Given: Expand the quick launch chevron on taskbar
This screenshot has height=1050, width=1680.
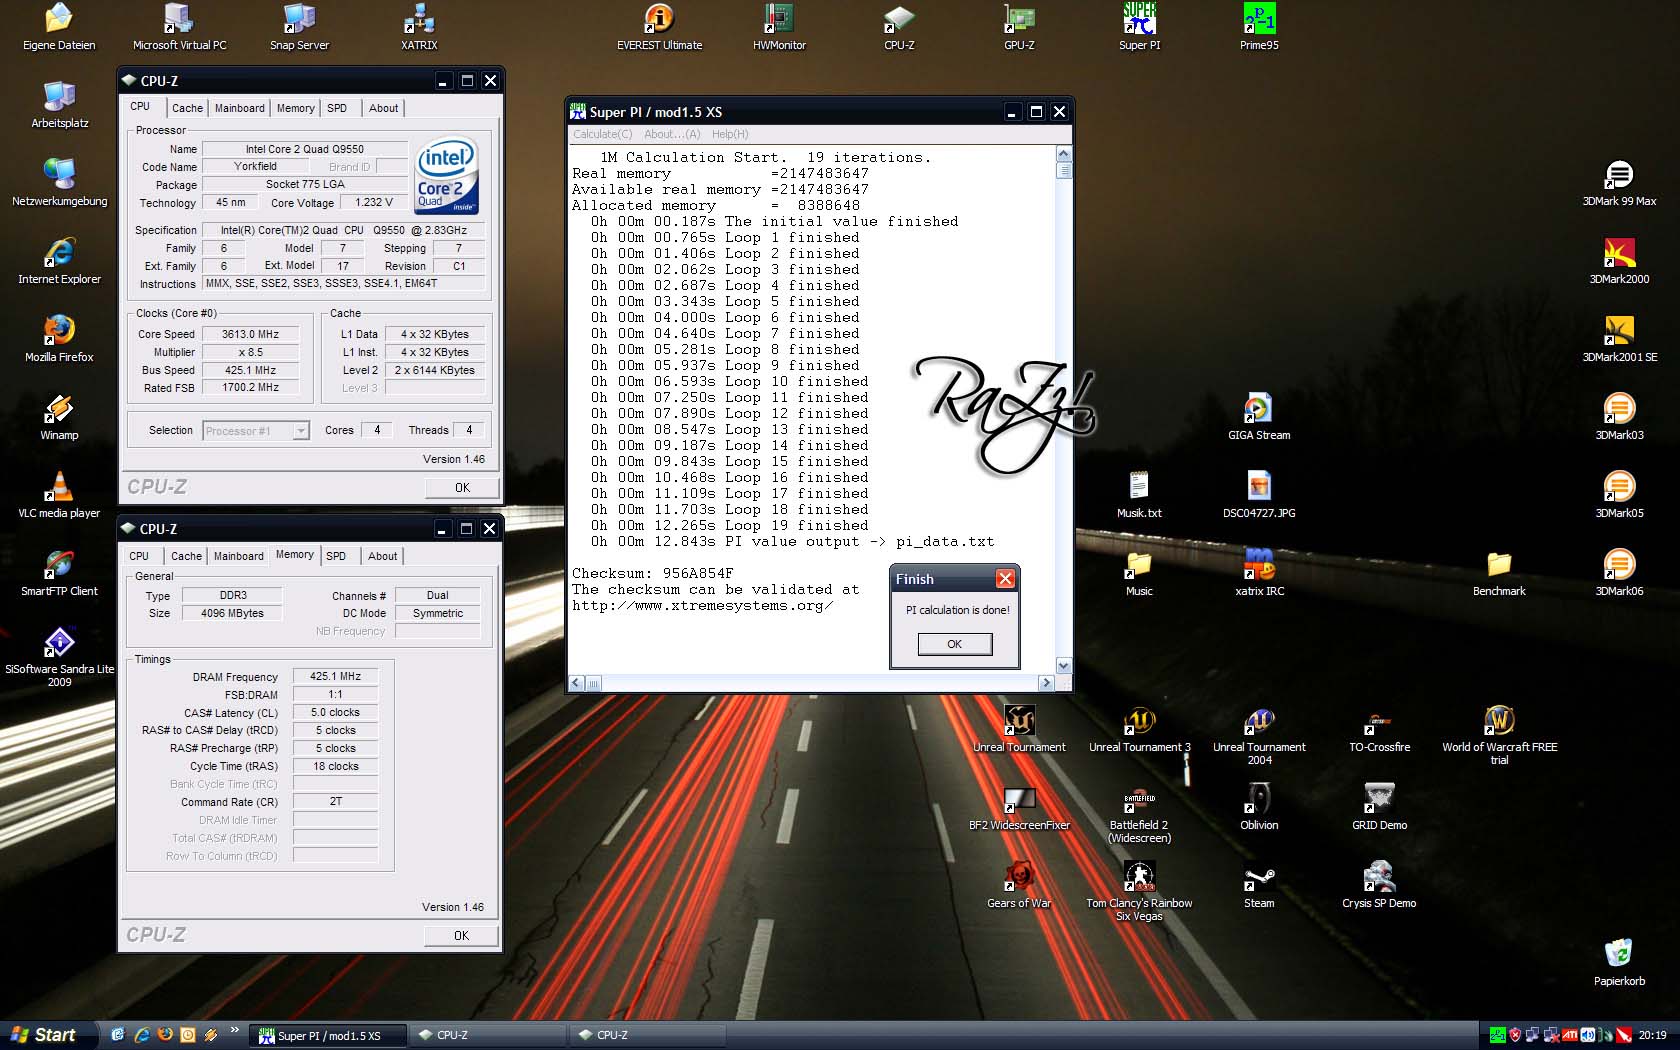Looking at the screenshot, I should click(x=235, y=1029).
